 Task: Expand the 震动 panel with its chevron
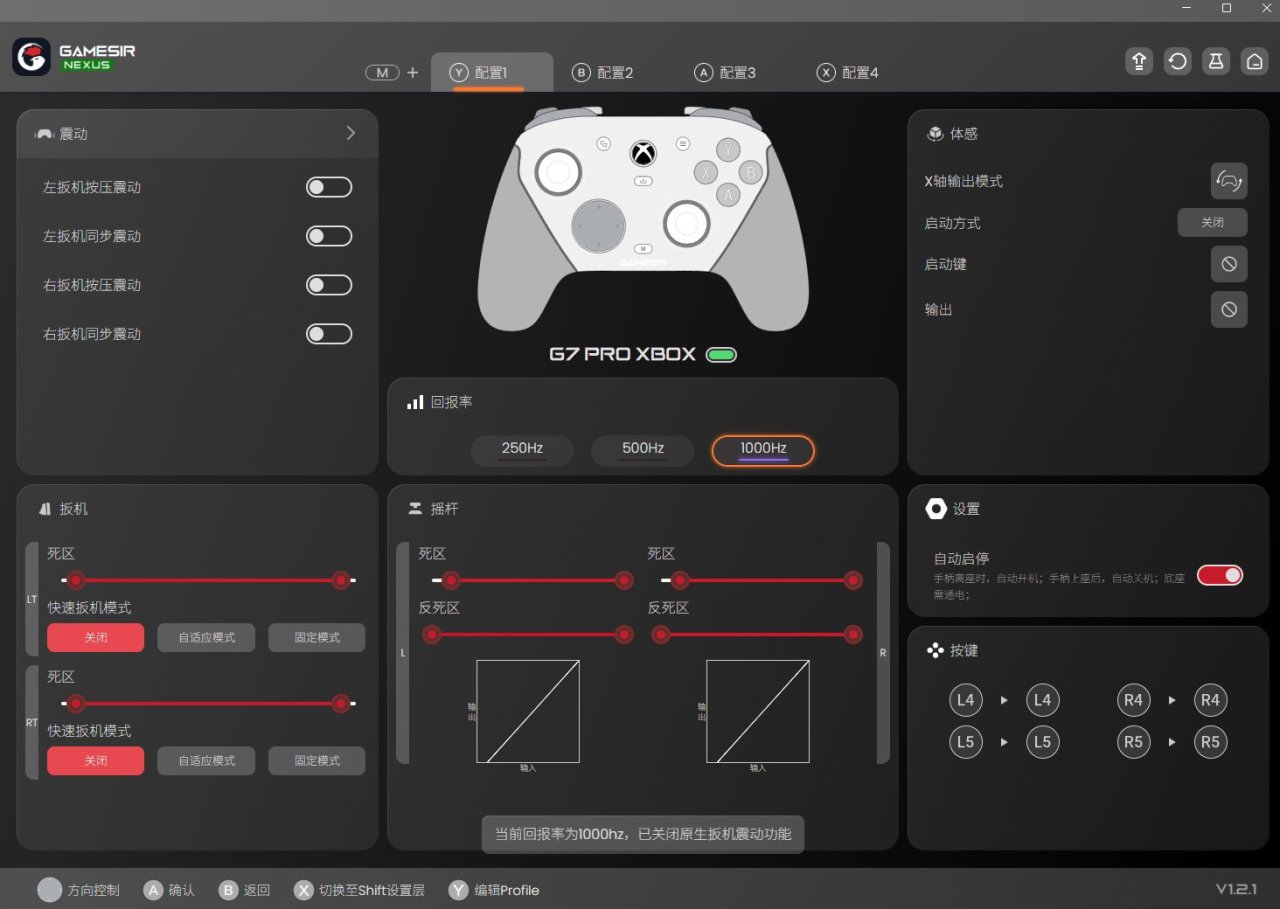tap(350, 133)
